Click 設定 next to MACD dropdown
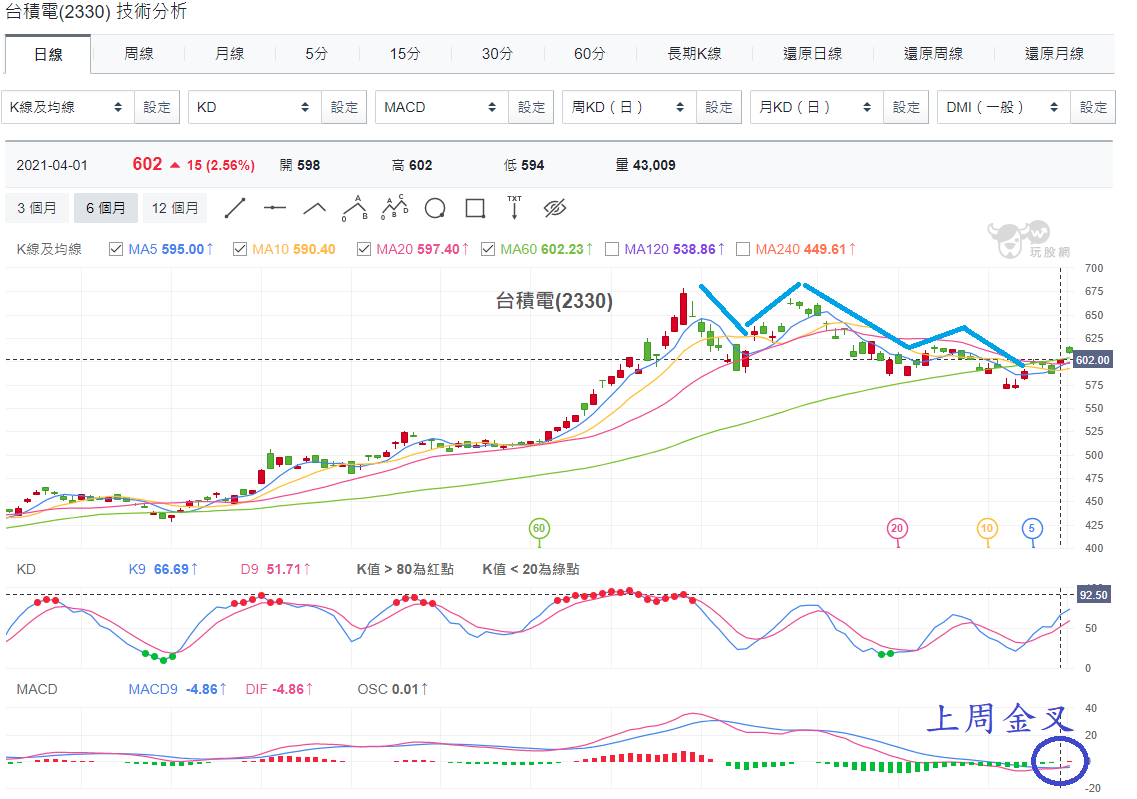This screenshot has width=1137, height=799. (532, 107)
